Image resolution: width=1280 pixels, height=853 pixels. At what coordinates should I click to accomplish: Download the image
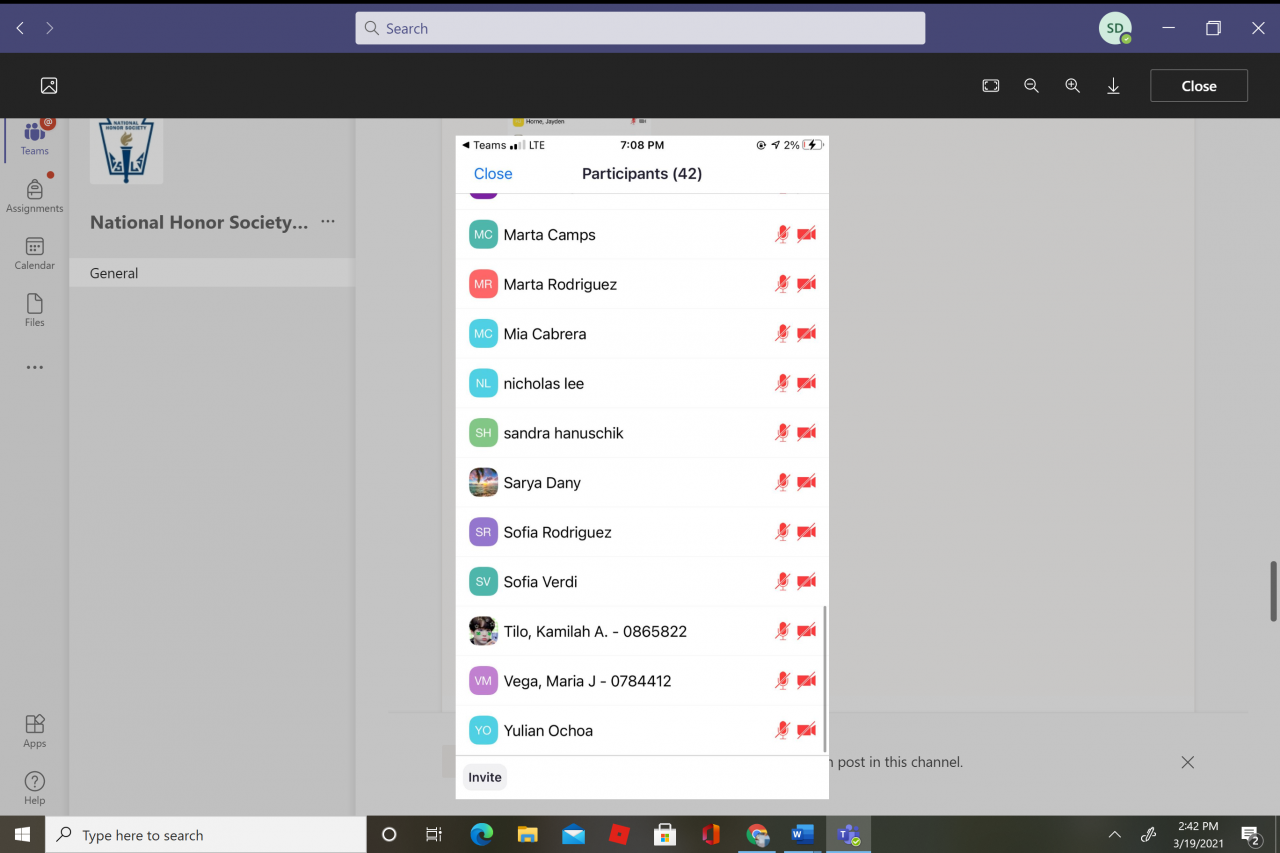[1113, 86]
